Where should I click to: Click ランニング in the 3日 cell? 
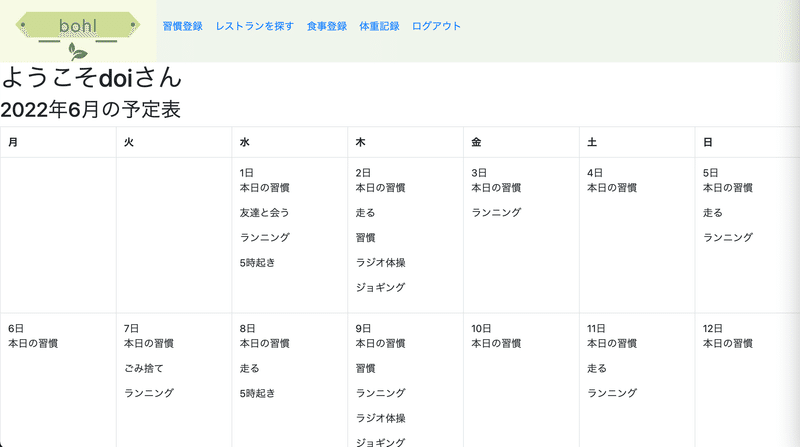coord(496,213)
